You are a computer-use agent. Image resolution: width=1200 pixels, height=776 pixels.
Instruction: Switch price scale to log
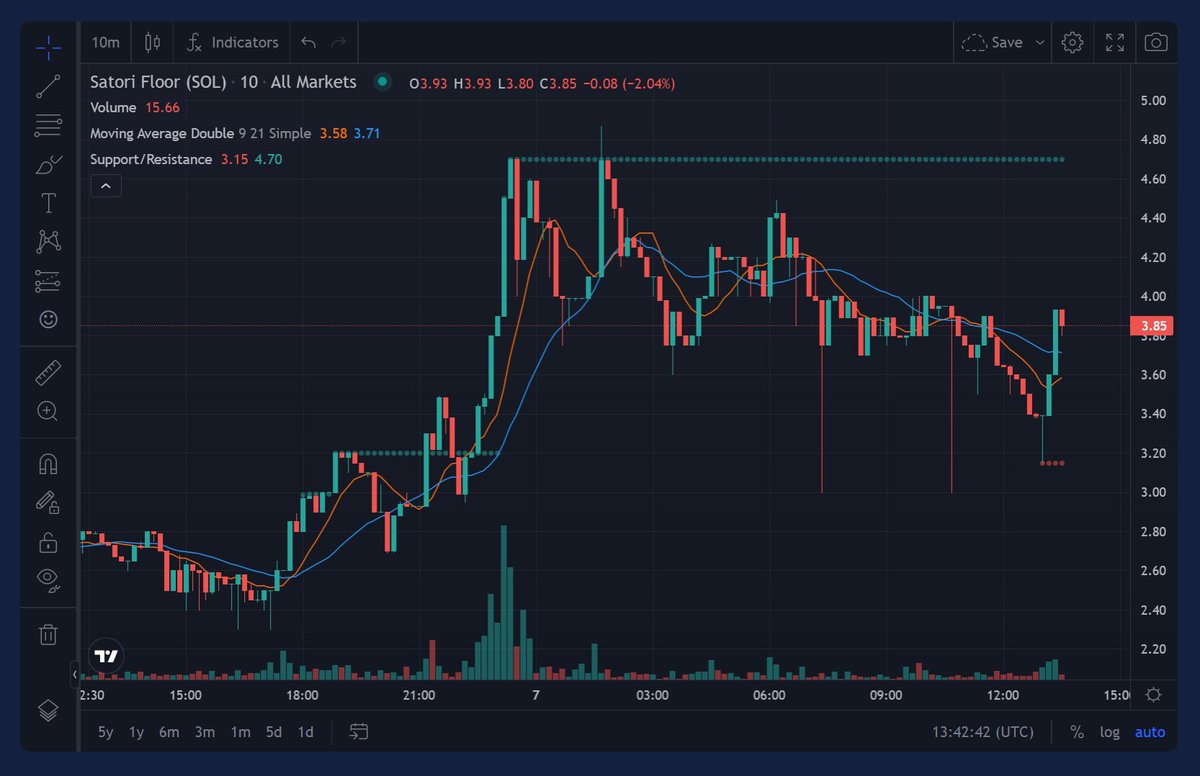[x=1110, y=732]
